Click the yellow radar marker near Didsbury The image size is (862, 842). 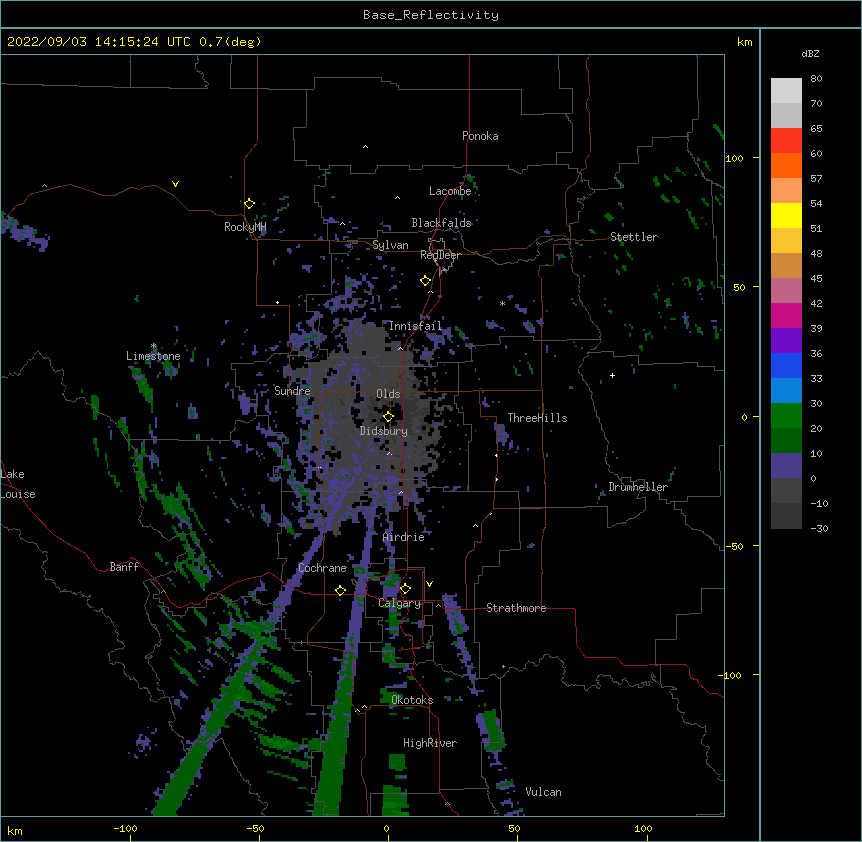[388, 417]
